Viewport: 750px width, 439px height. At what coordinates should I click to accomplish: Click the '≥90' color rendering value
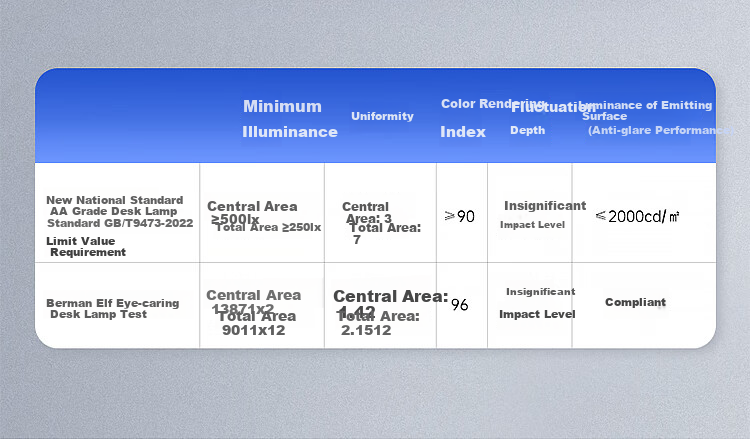coord(459,216)
